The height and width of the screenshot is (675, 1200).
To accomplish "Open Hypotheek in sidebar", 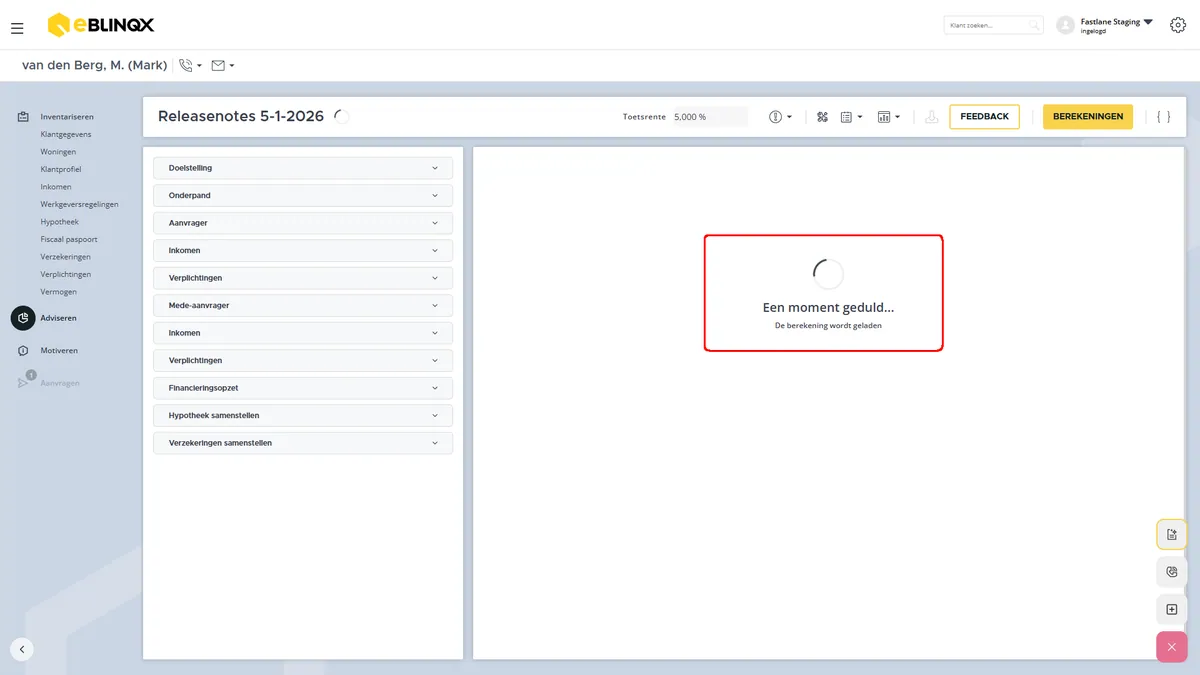I will [x=59, y=222].
